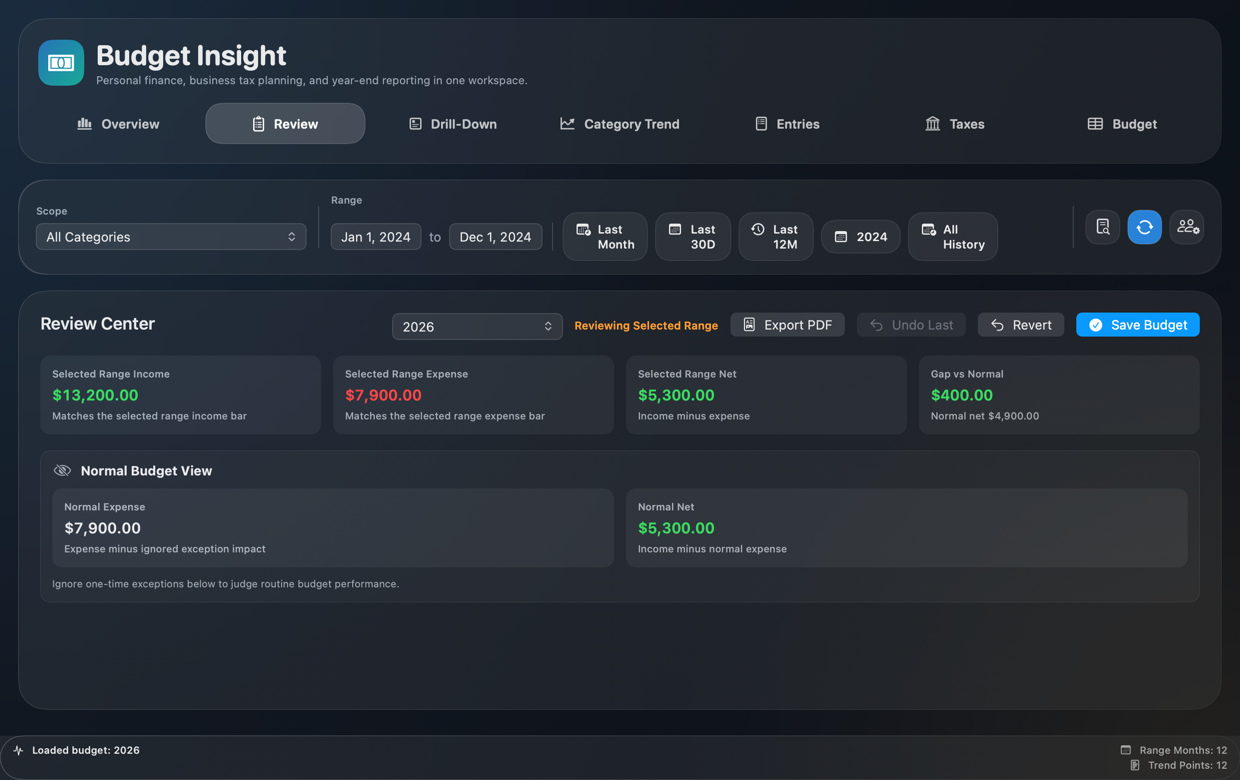The width and height of the screenshot is (1240, 780).
Task: Click the Normal Expense $7,900.00 value
Action: point(102,528)
